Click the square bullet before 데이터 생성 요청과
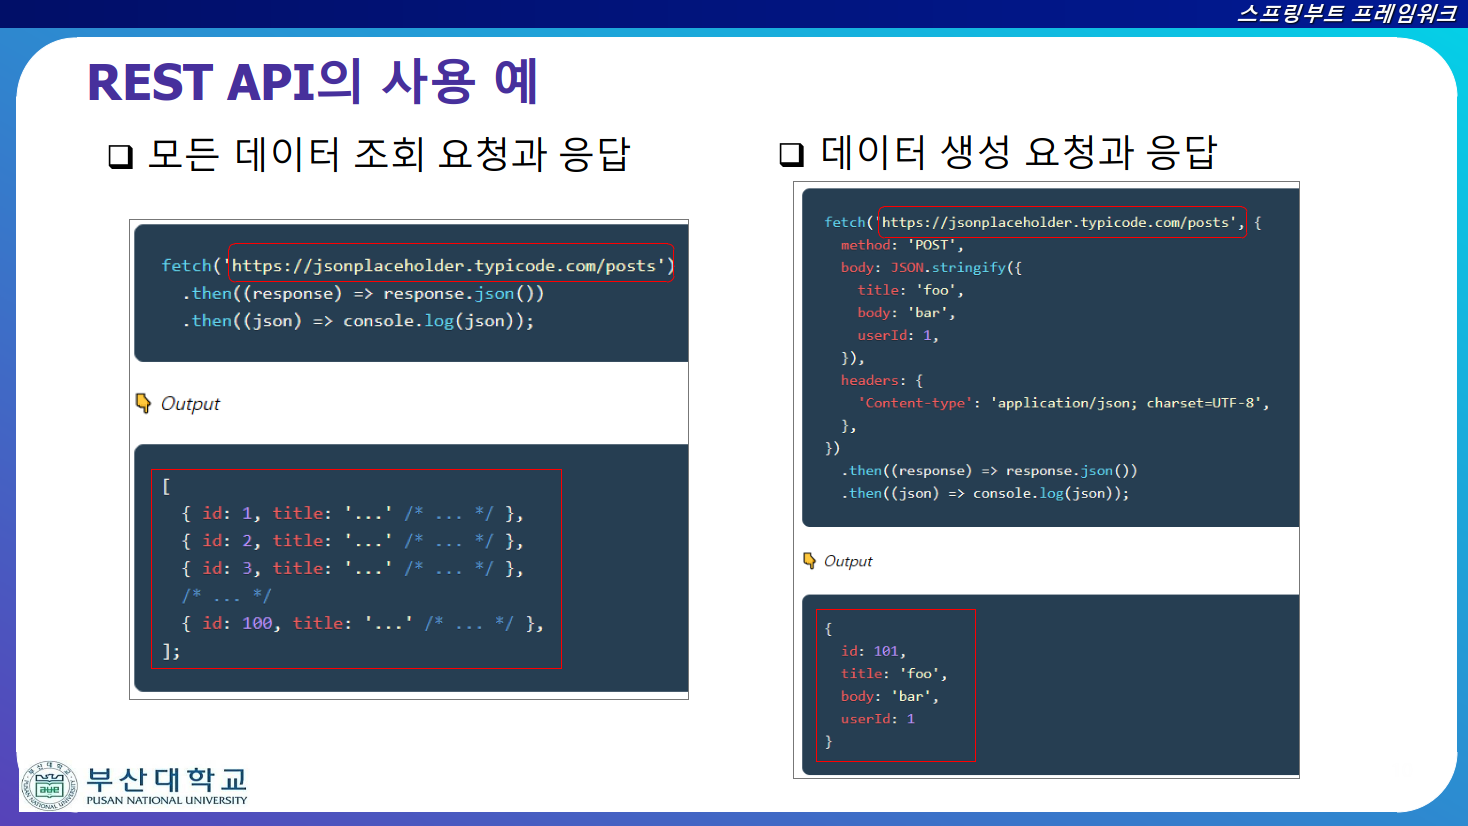Image resolution: width=1468 pixels, height=826 pixels. coord(791,154)
